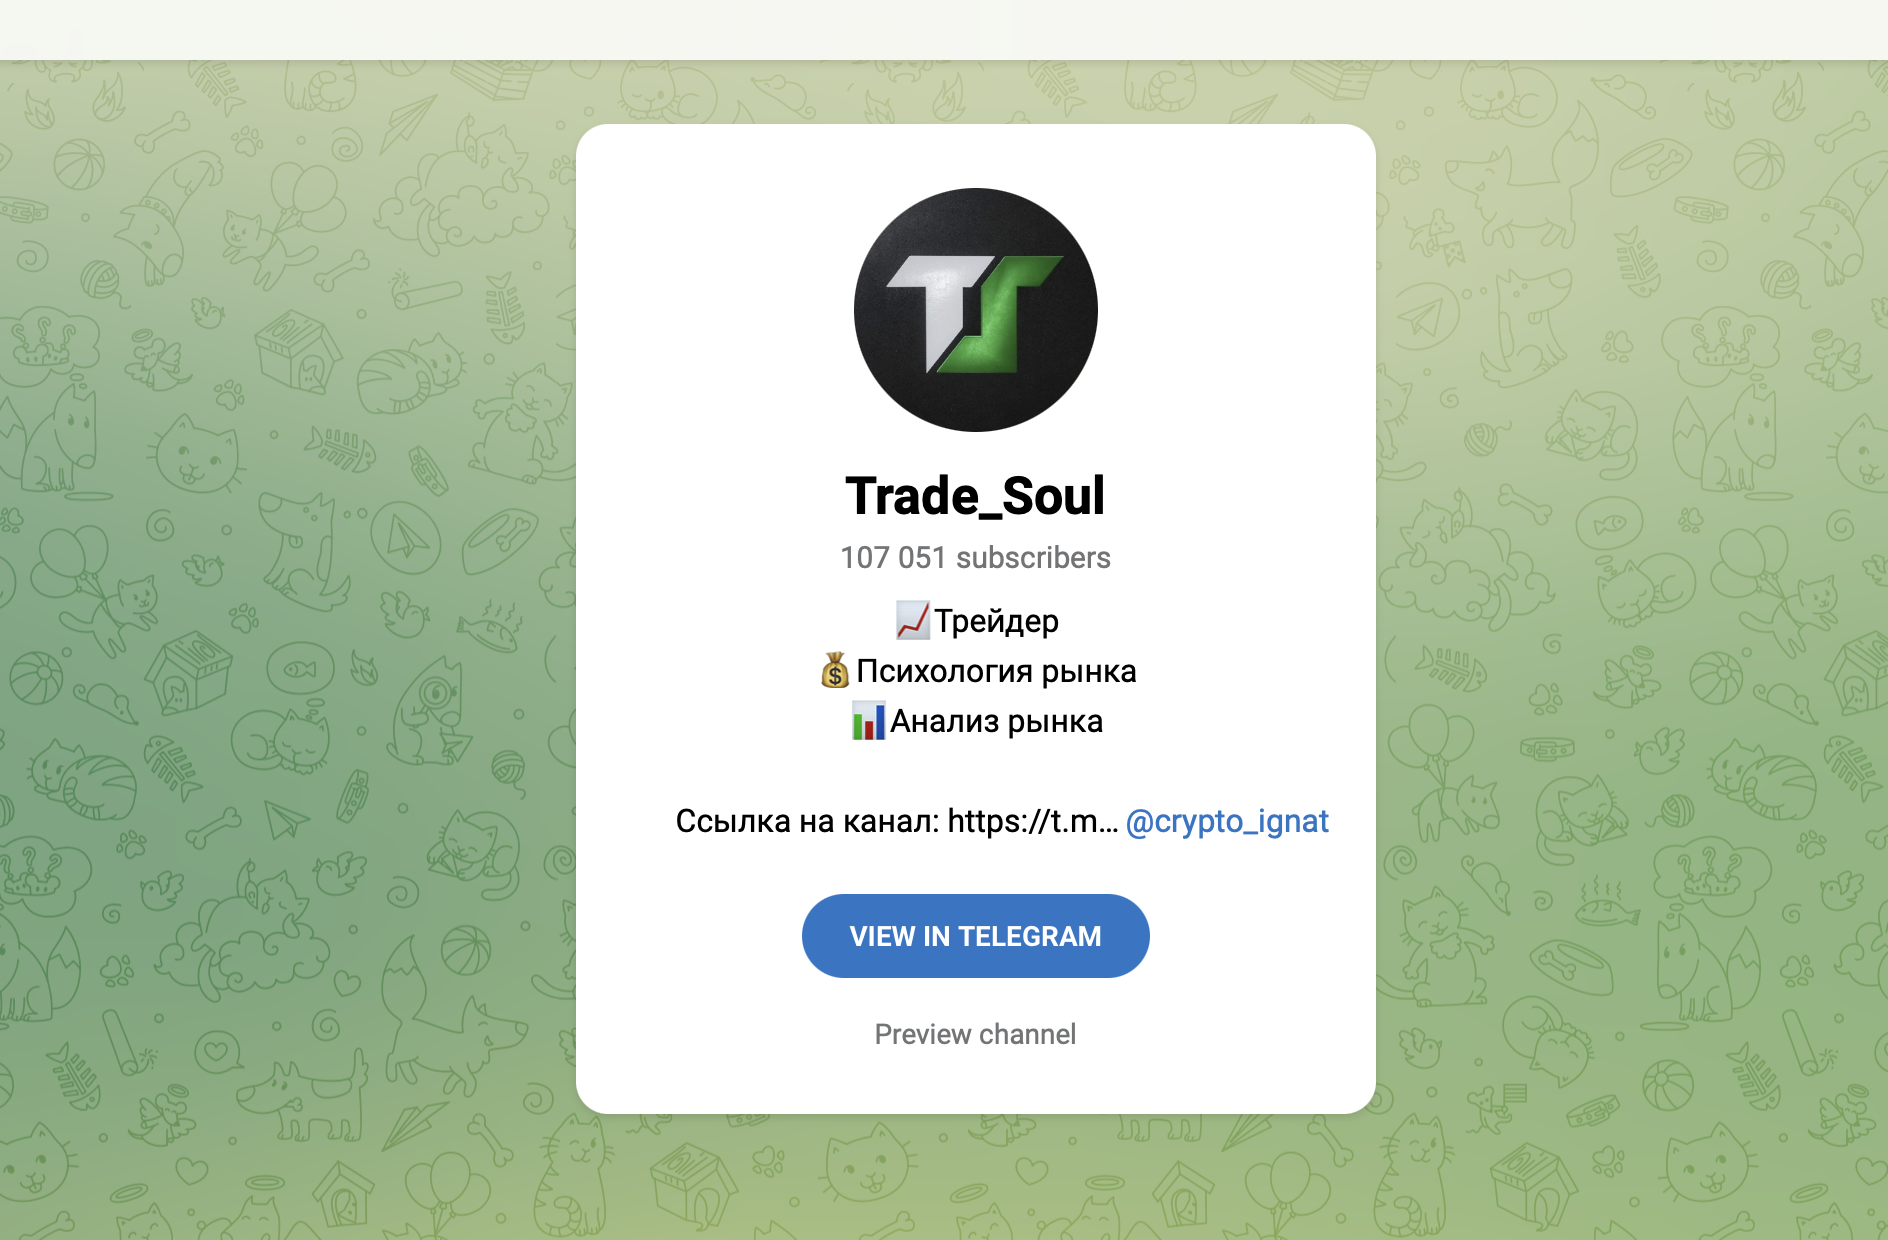Open the truncated https://t.m… channel URL
Screen dimensions: 1888x1240
coord(1032,821)
